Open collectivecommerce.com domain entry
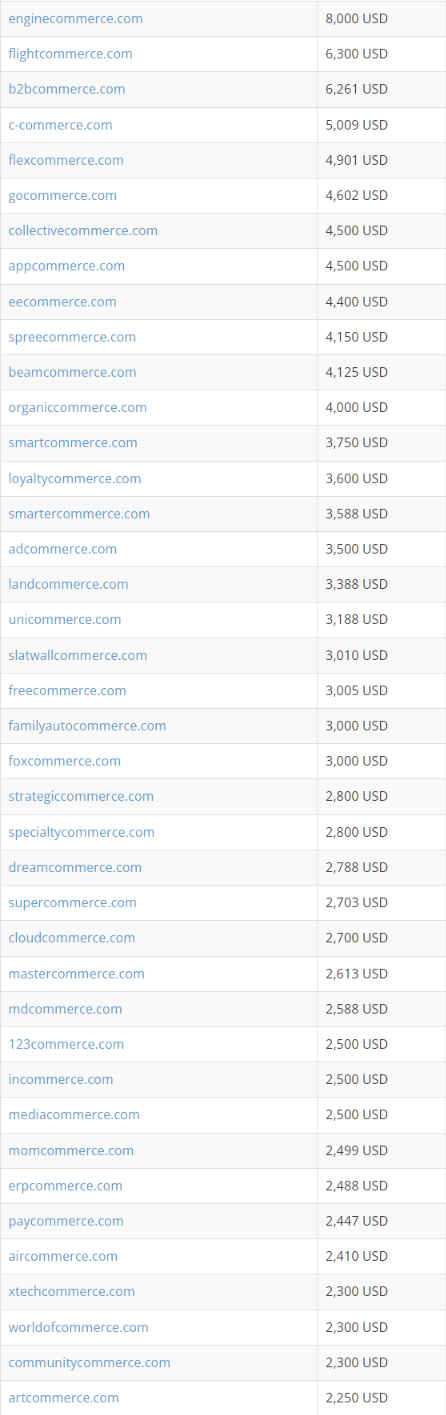Image resolution: width=446 pixels, height=1415 pixels. point(83,230)
